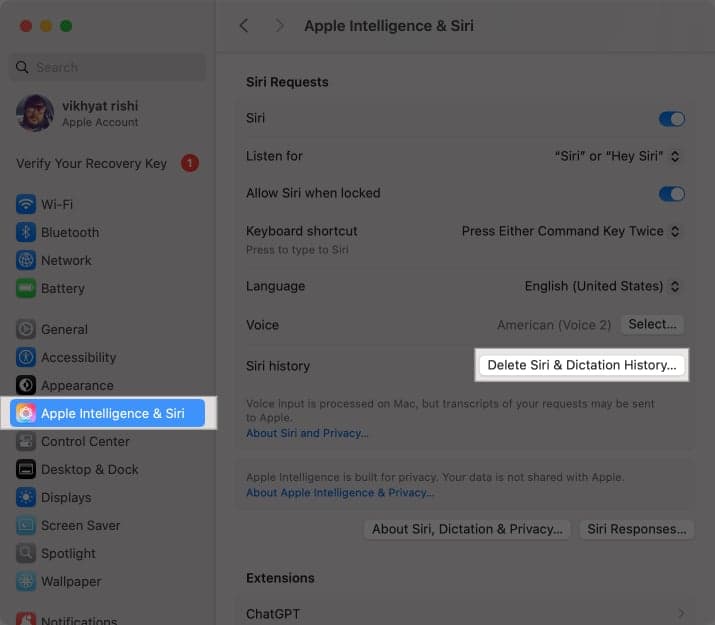This screenshot has height=625, width=715.
Task: Select Displays in sidebar
Action: tap(108, 497)
